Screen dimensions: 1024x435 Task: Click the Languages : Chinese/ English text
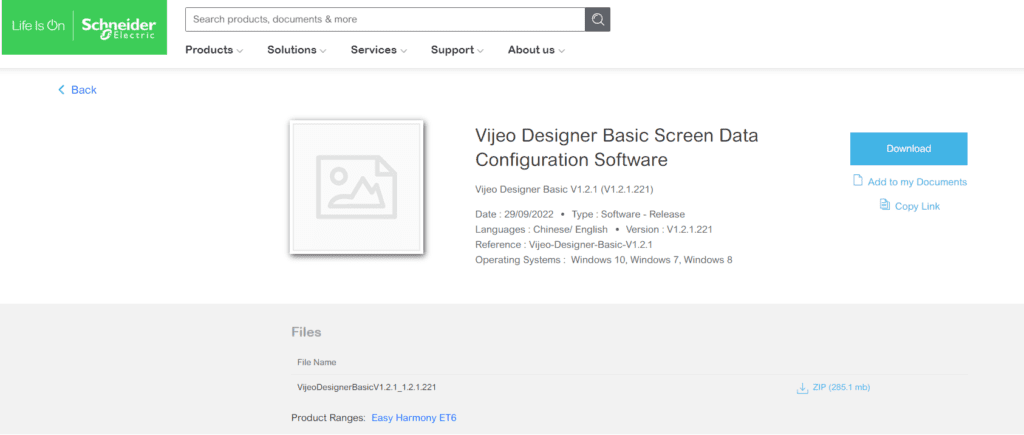(541, 229)
